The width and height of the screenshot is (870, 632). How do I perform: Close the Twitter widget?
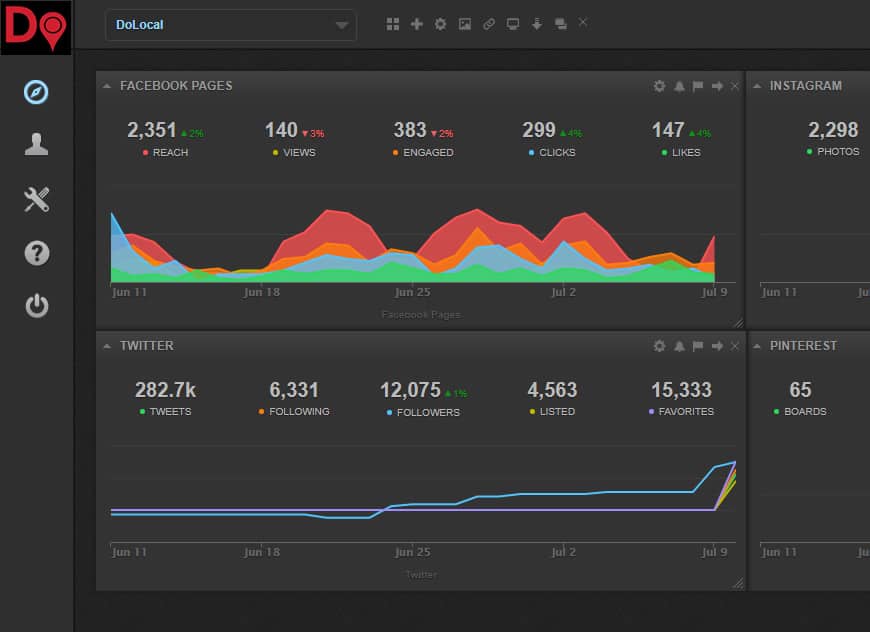tap(735, 346)
